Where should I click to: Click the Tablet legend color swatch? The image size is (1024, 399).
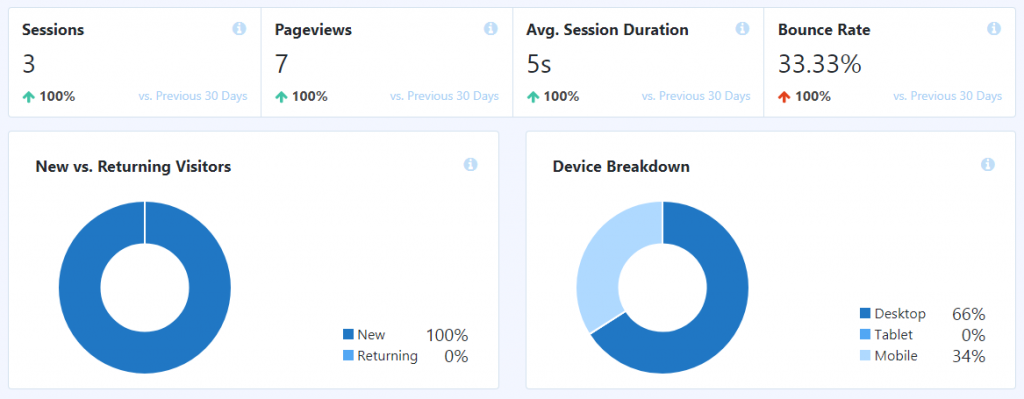tap(865, 335)
